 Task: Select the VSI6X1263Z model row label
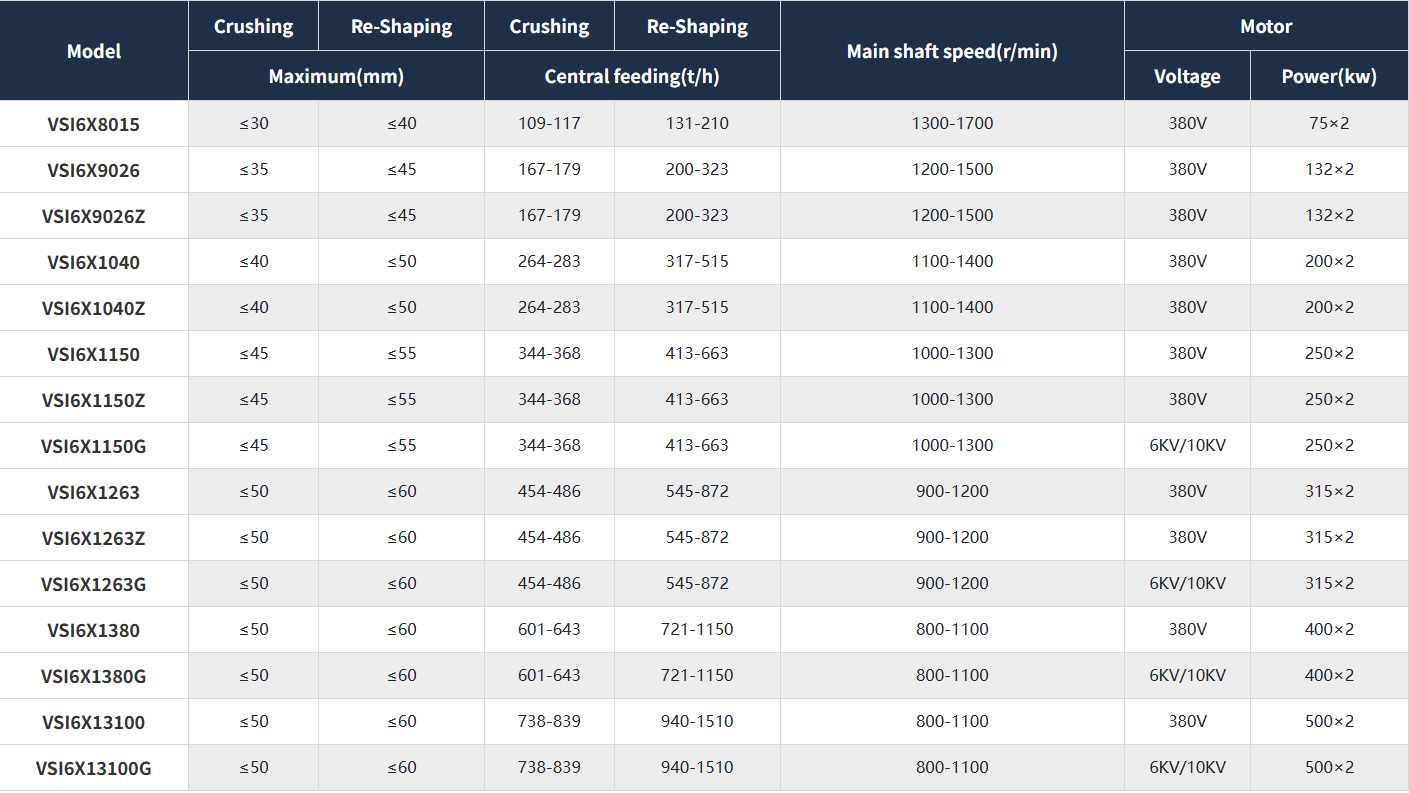[x=94, y=538]
